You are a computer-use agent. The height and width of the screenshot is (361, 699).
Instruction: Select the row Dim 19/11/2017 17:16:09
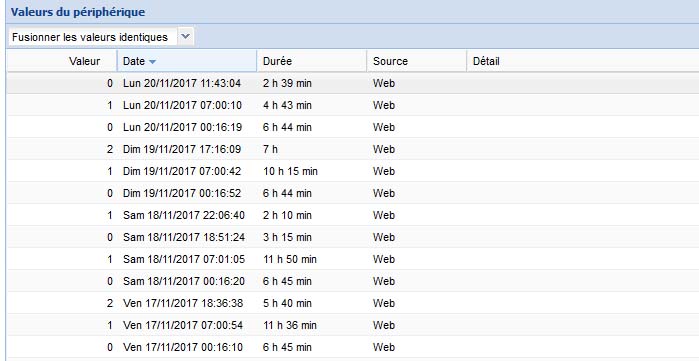(353, 149)
